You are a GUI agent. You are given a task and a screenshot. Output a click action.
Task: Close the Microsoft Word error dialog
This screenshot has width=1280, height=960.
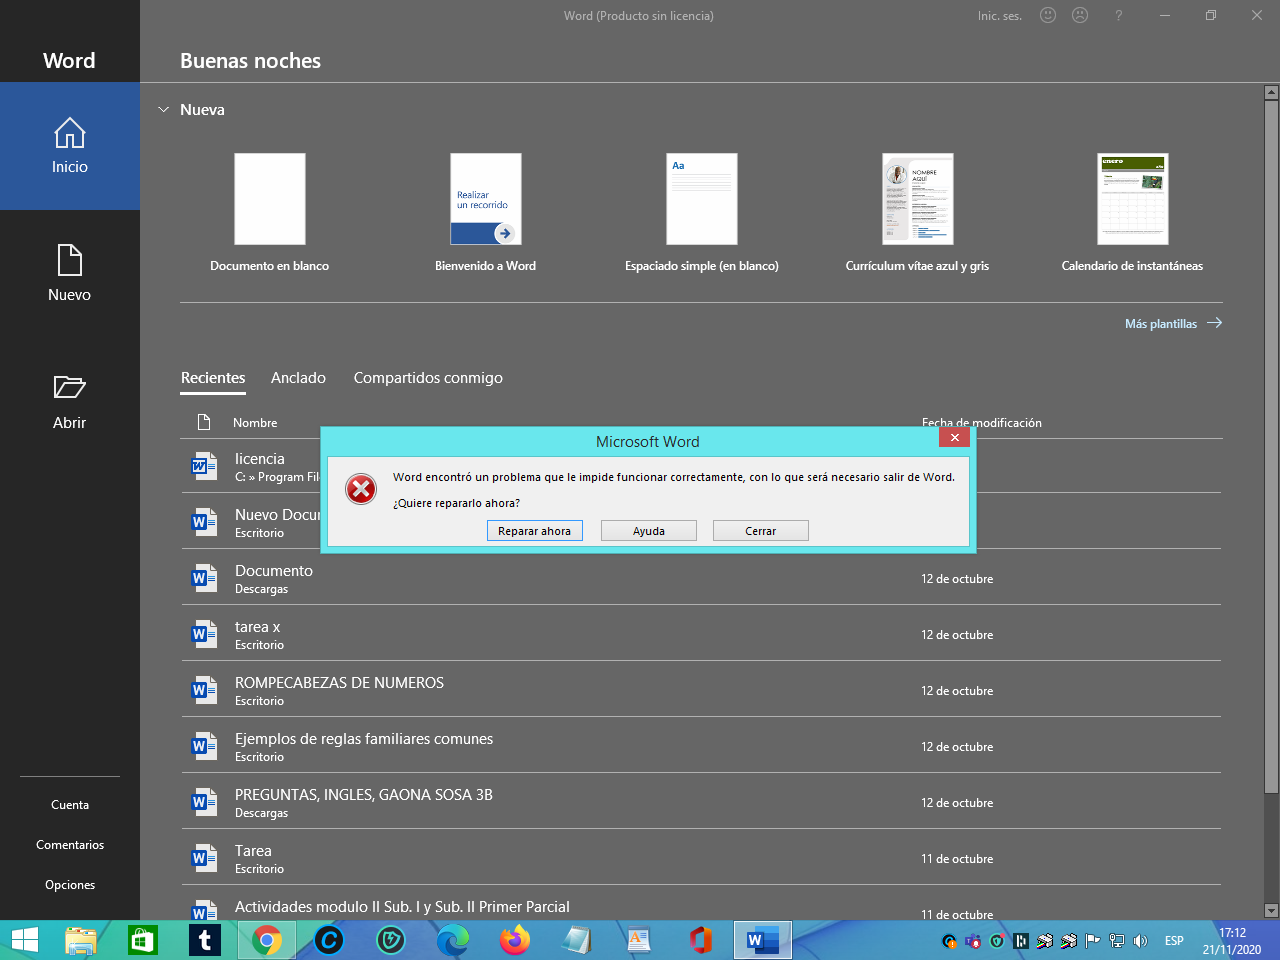[x=954, y=438]
